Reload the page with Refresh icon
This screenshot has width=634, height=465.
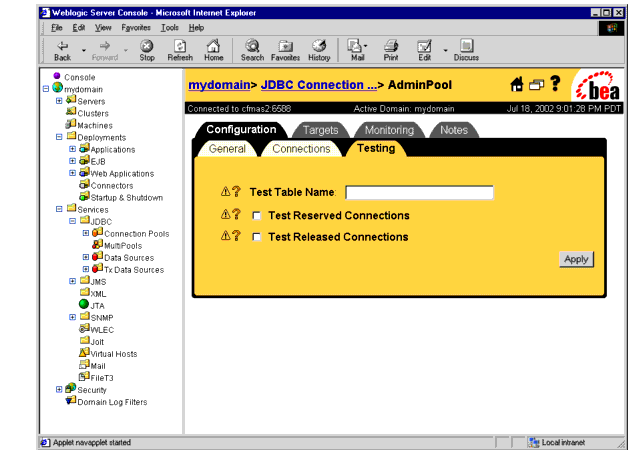180,51
